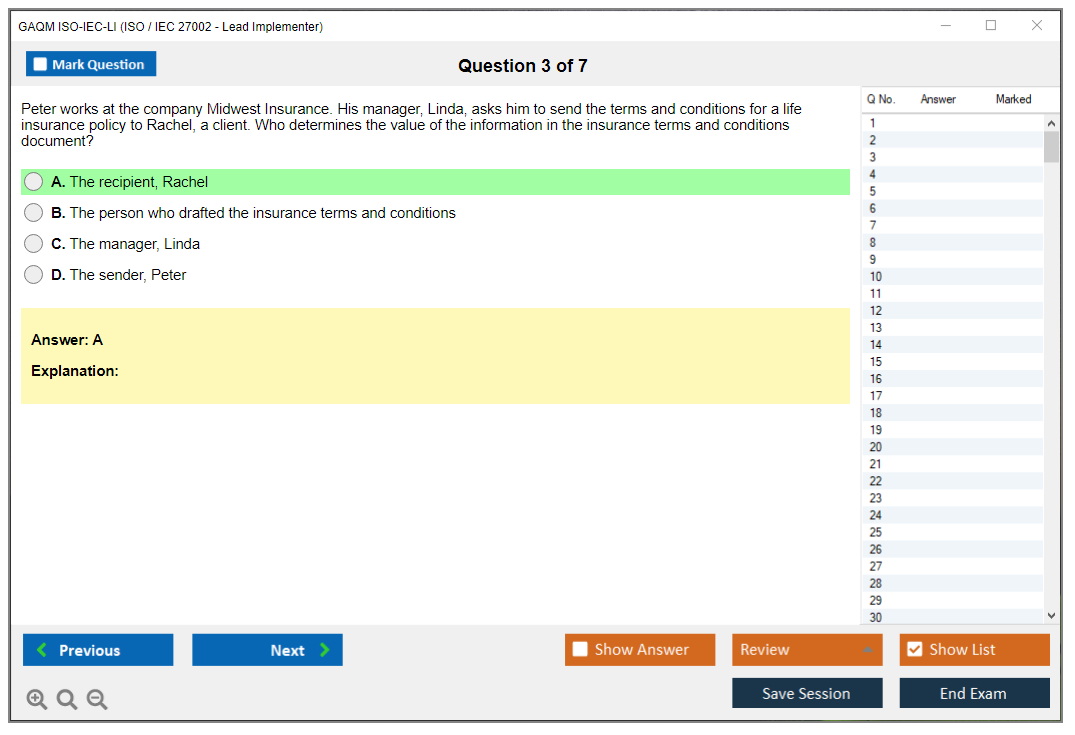
Task: Click the End Exam button
Action: coord(974,693)
